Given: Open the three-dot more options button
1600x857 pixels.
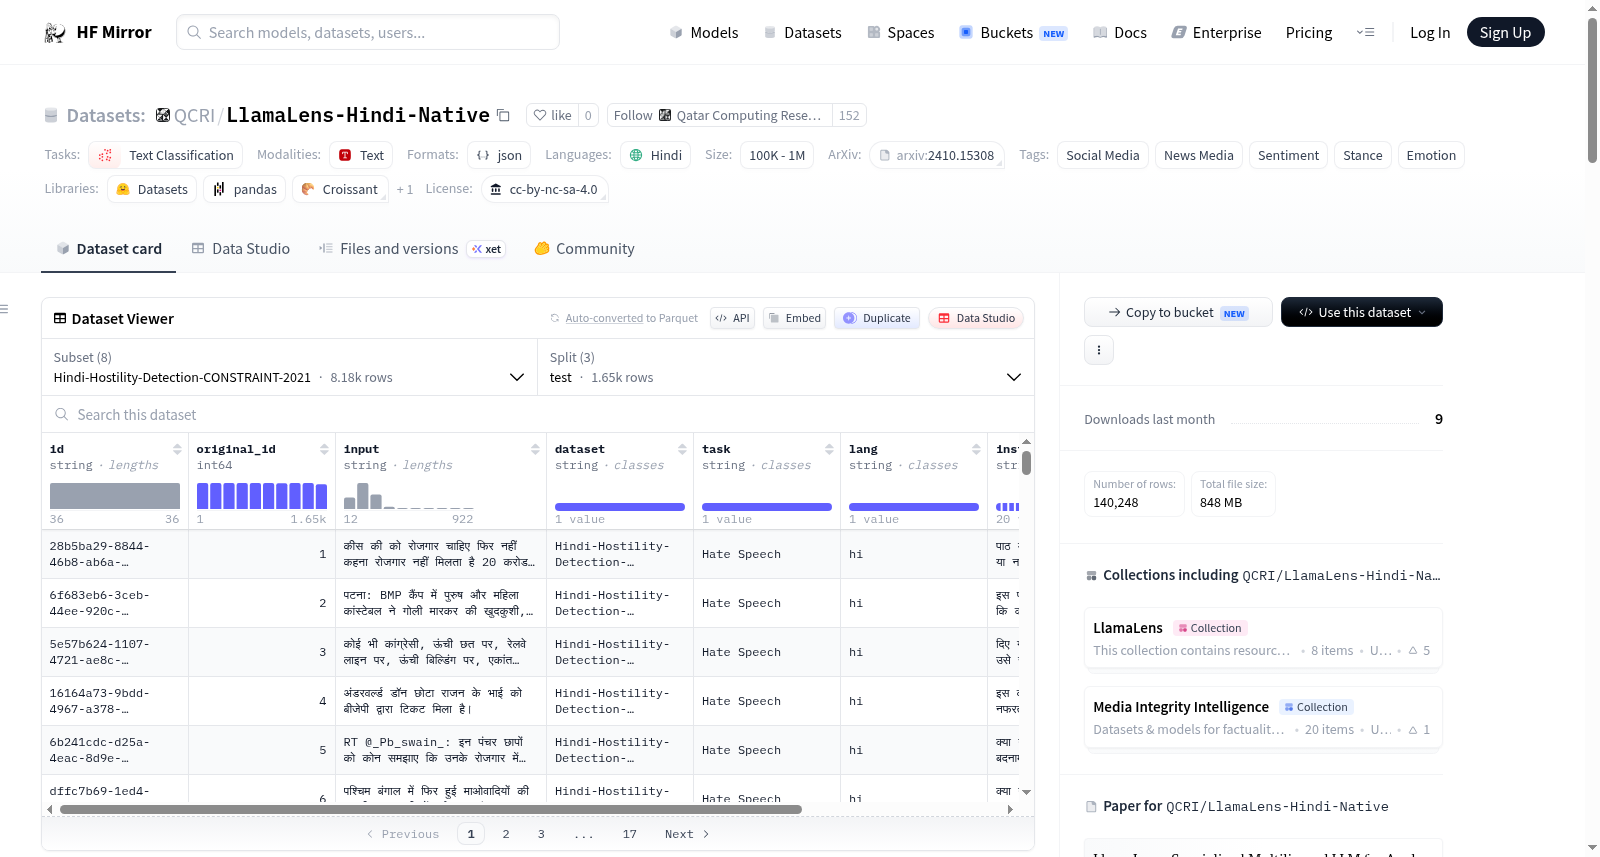Looking at the screenshot, I should [1099, 350].
